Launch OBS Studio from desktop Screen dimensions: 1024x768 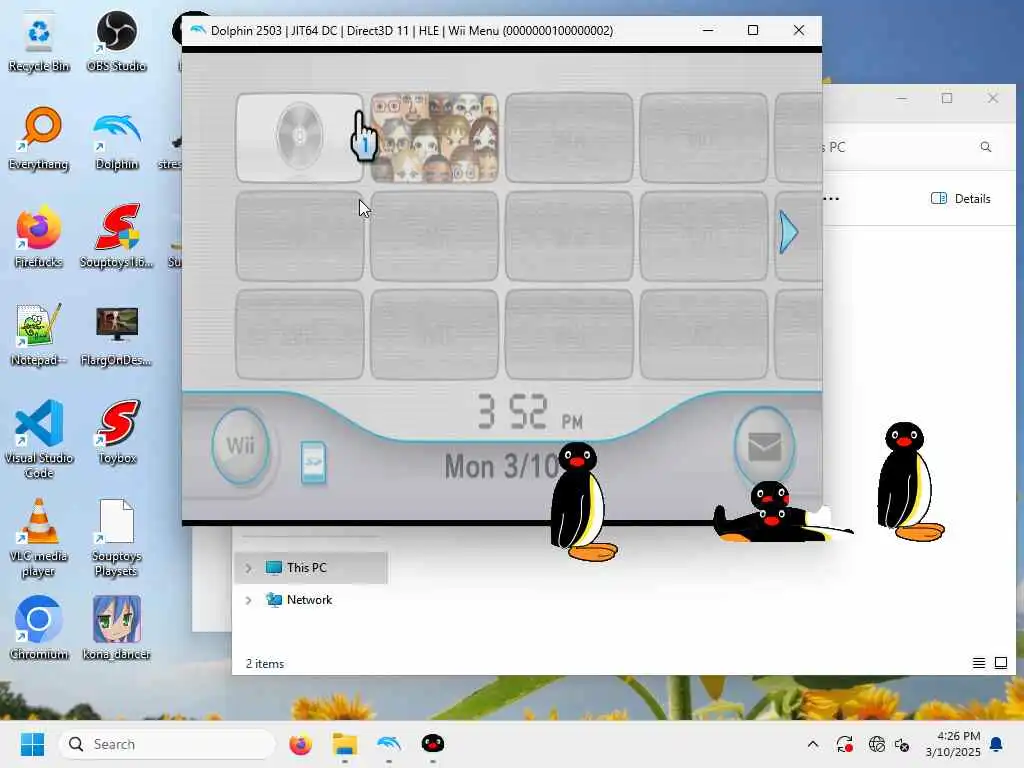point(116,43)
